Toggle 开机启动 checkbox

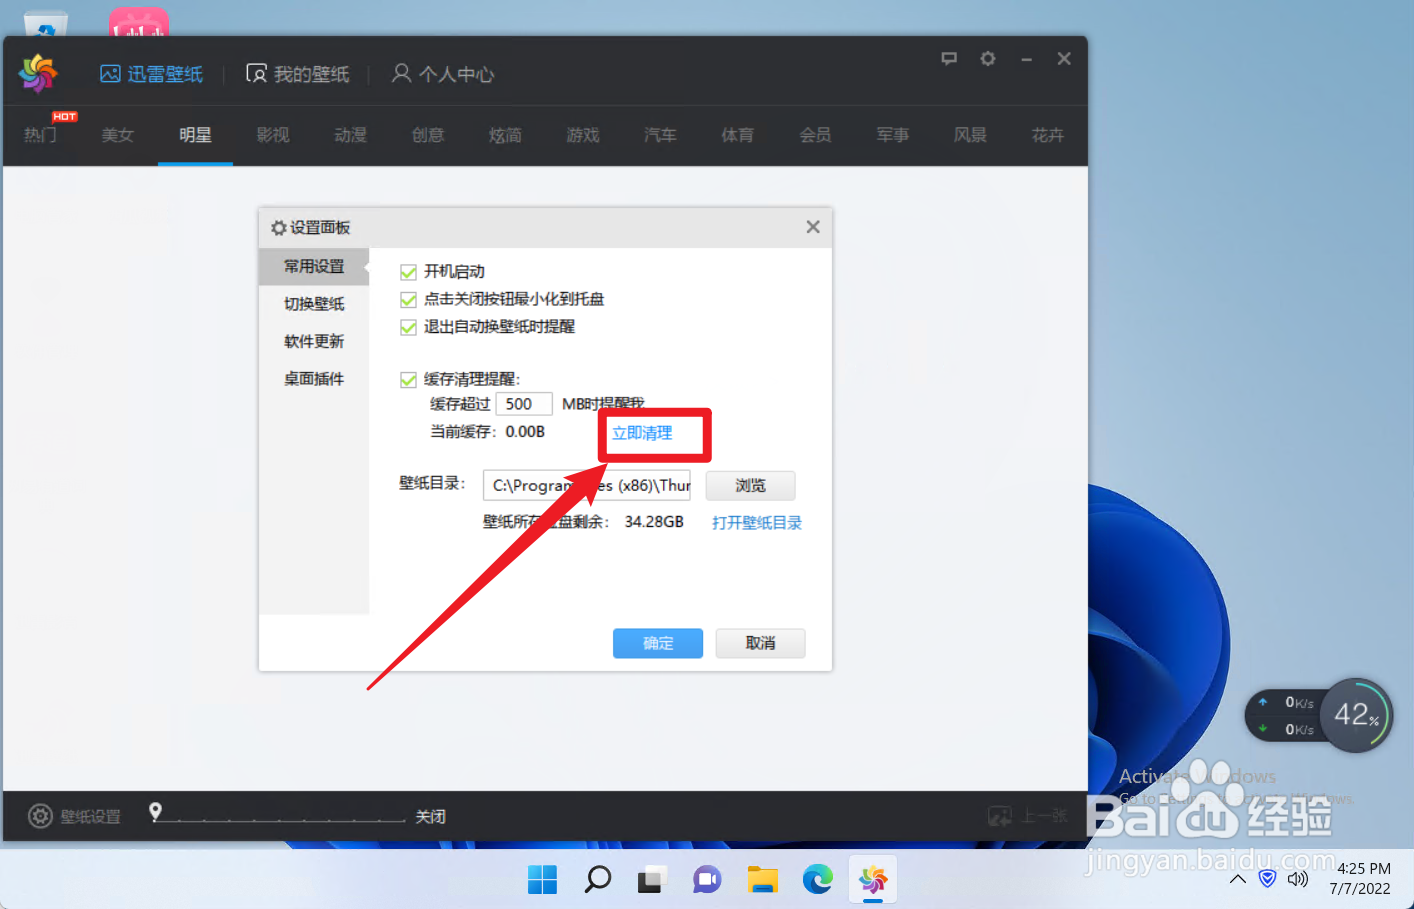(408, 272)
